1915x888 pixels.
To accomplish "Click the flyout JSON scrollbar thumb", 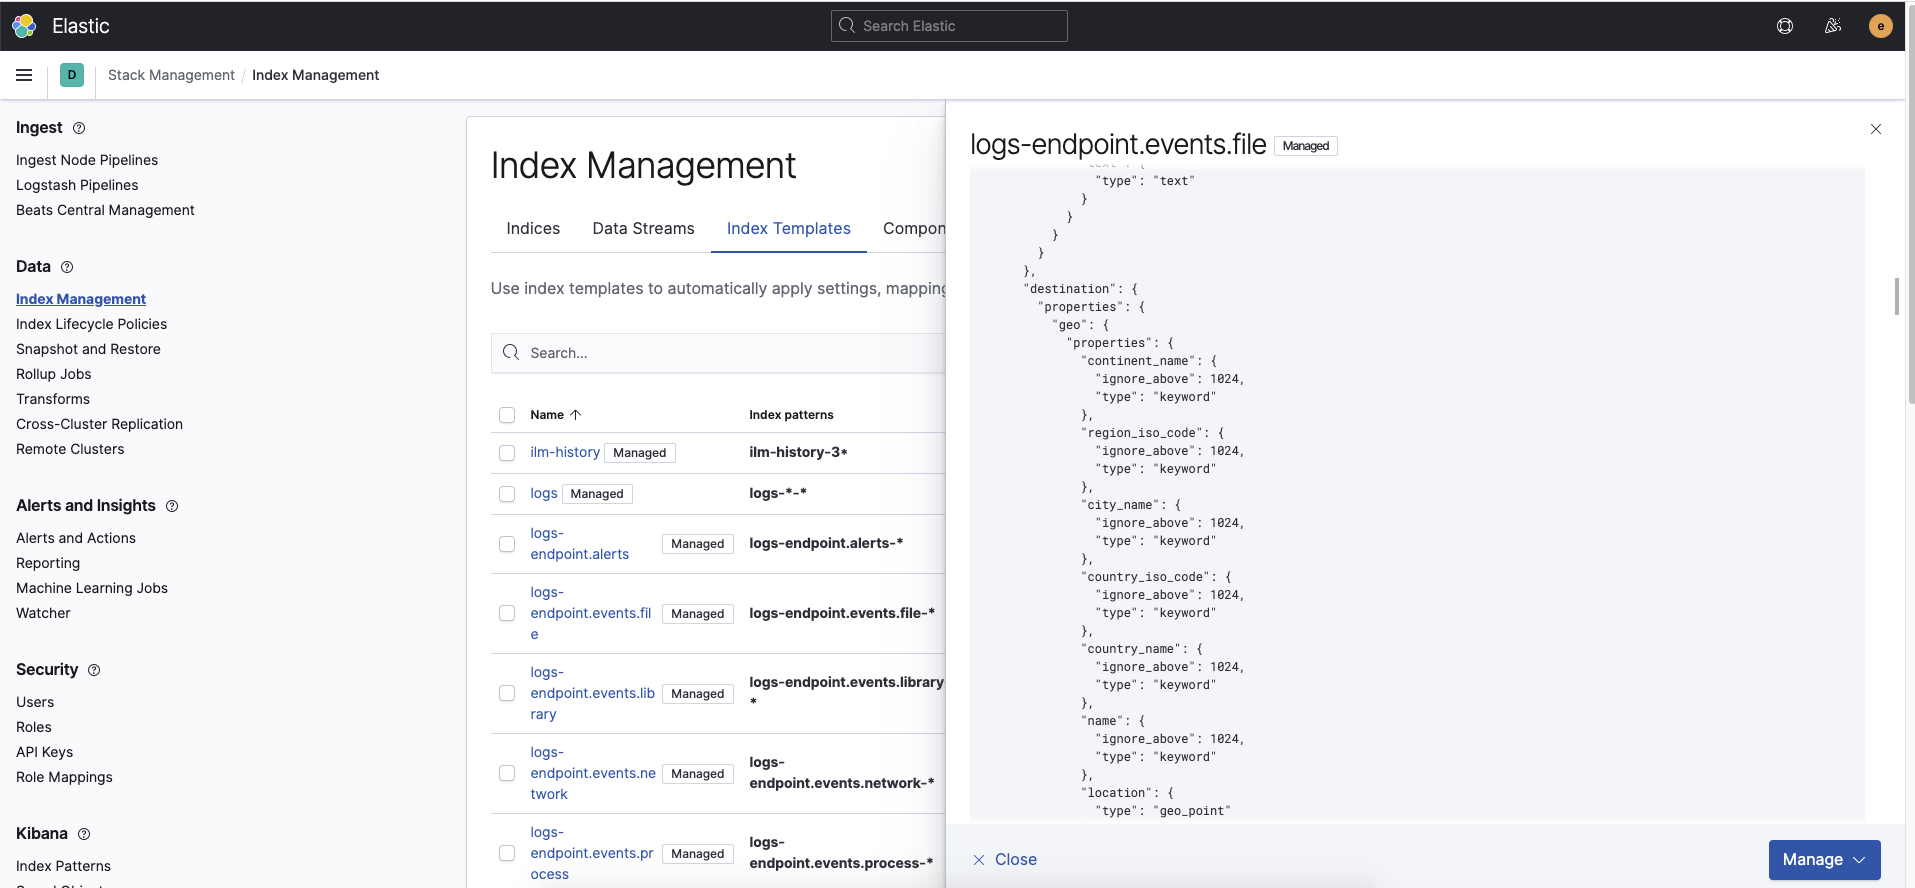I will click(1896, 296).
